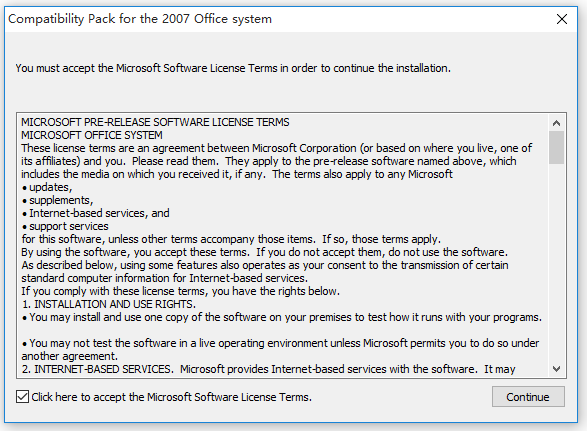Click the empty scrollbar track below the thumb
Viewport: 587px width, 431px height.
556,263
